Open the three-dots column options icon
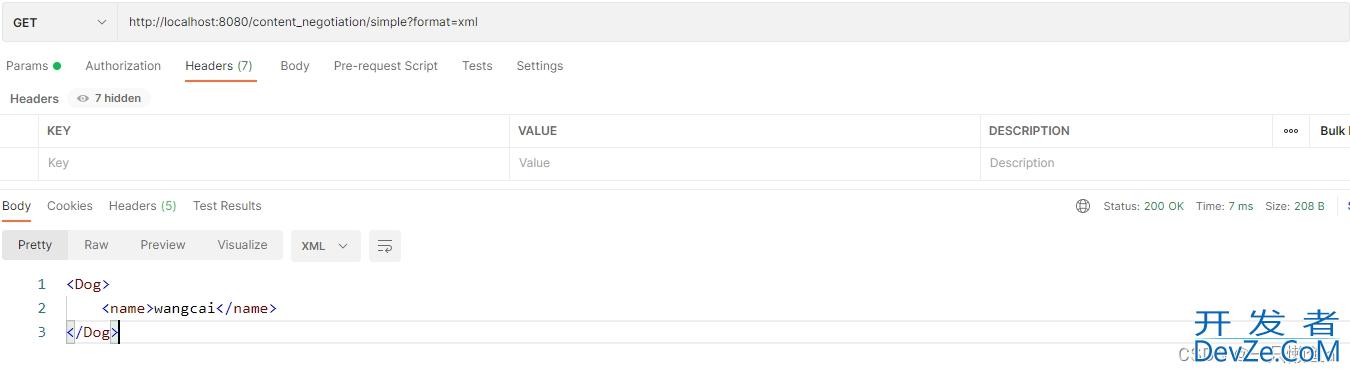The image size is (1350, 373). (x=1291, y=131)
